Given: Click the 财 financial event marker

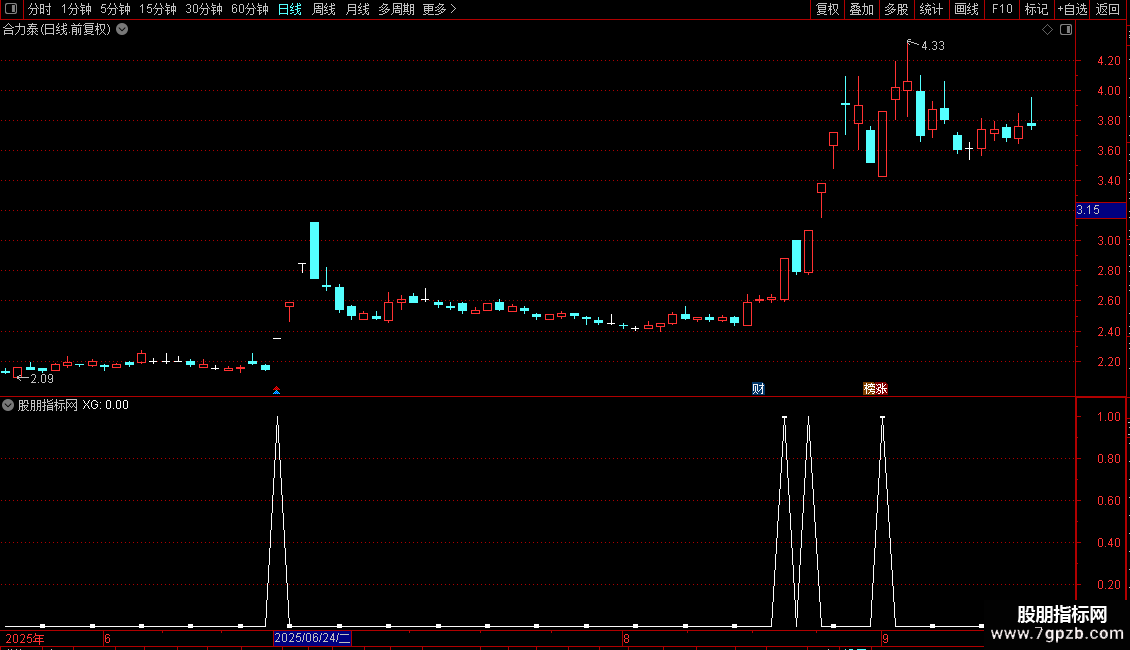Looking at the screenshot, I should (758, 389).
